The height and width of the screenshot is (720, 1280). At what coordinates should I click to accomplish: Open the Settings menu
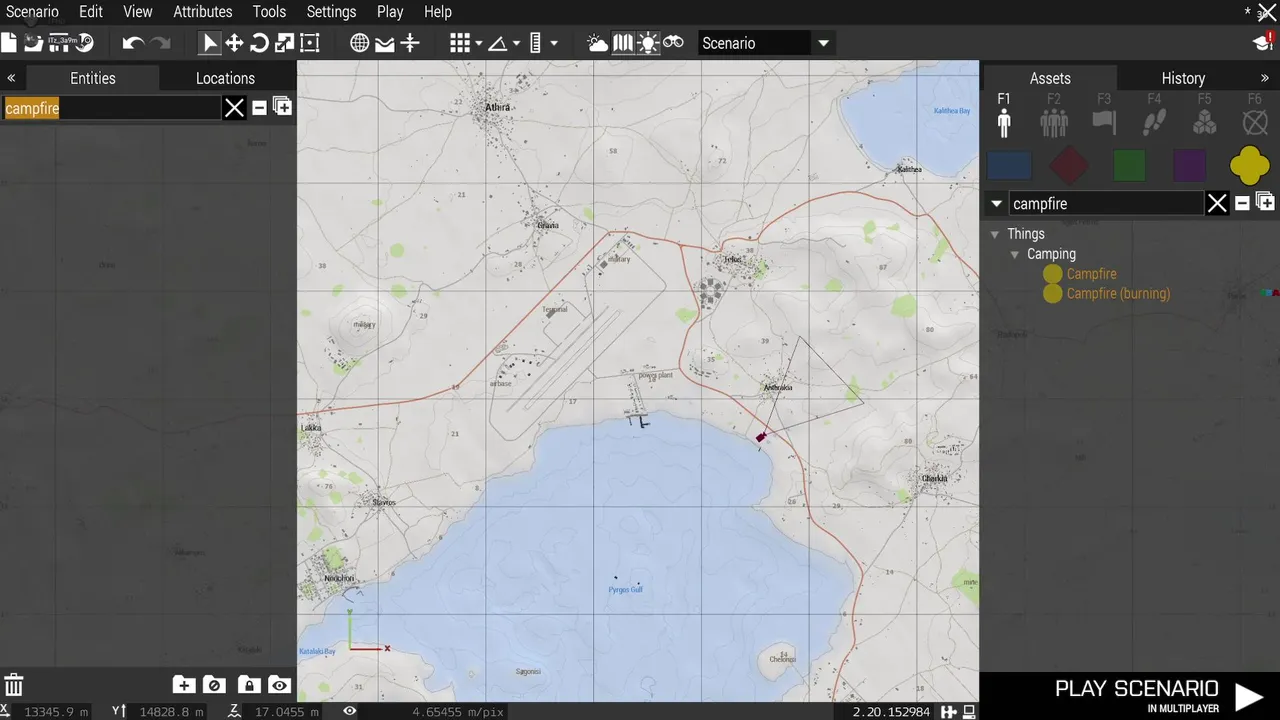tap(331, 12)
